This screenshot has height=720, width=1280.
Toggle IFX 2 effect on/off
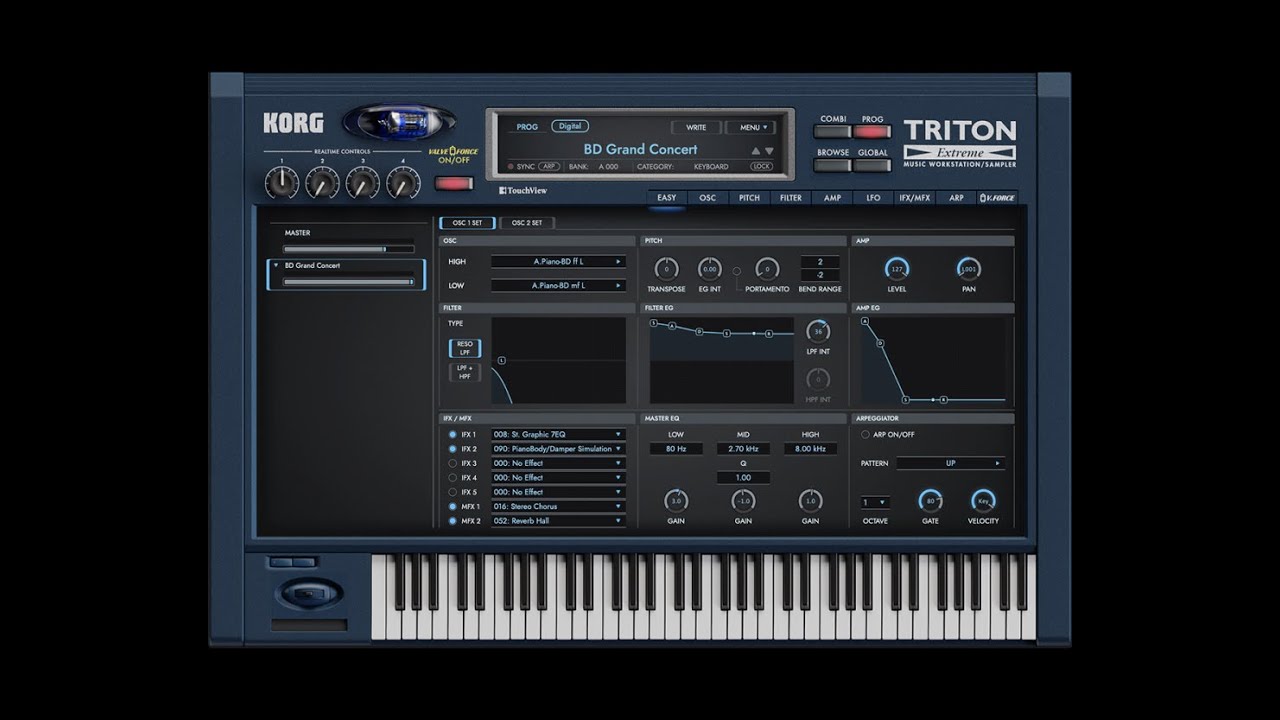coord(453,449)
